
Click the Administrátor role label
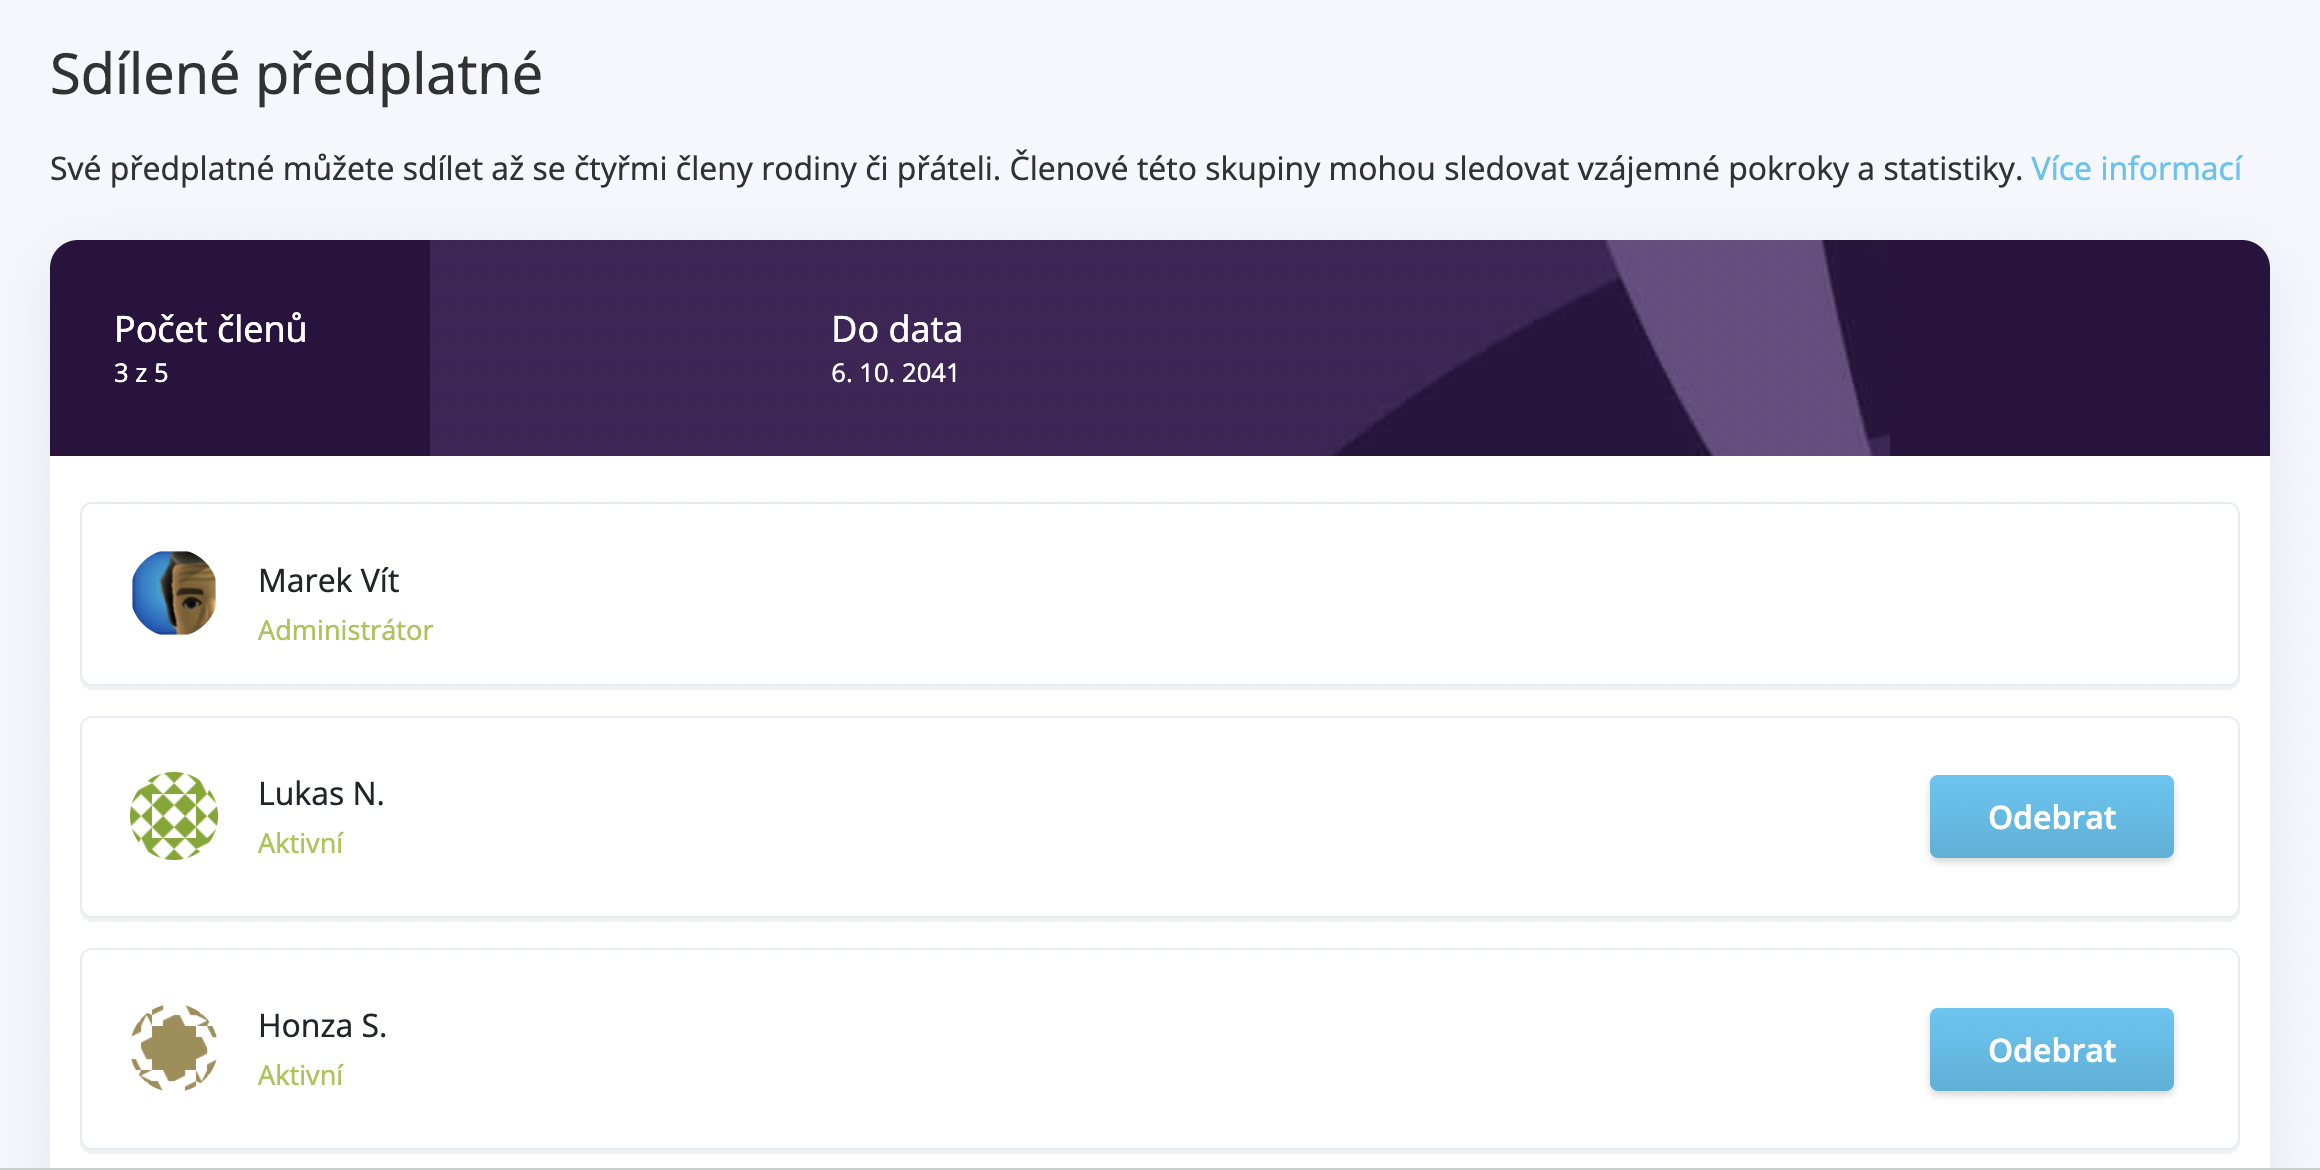[345, 630]
